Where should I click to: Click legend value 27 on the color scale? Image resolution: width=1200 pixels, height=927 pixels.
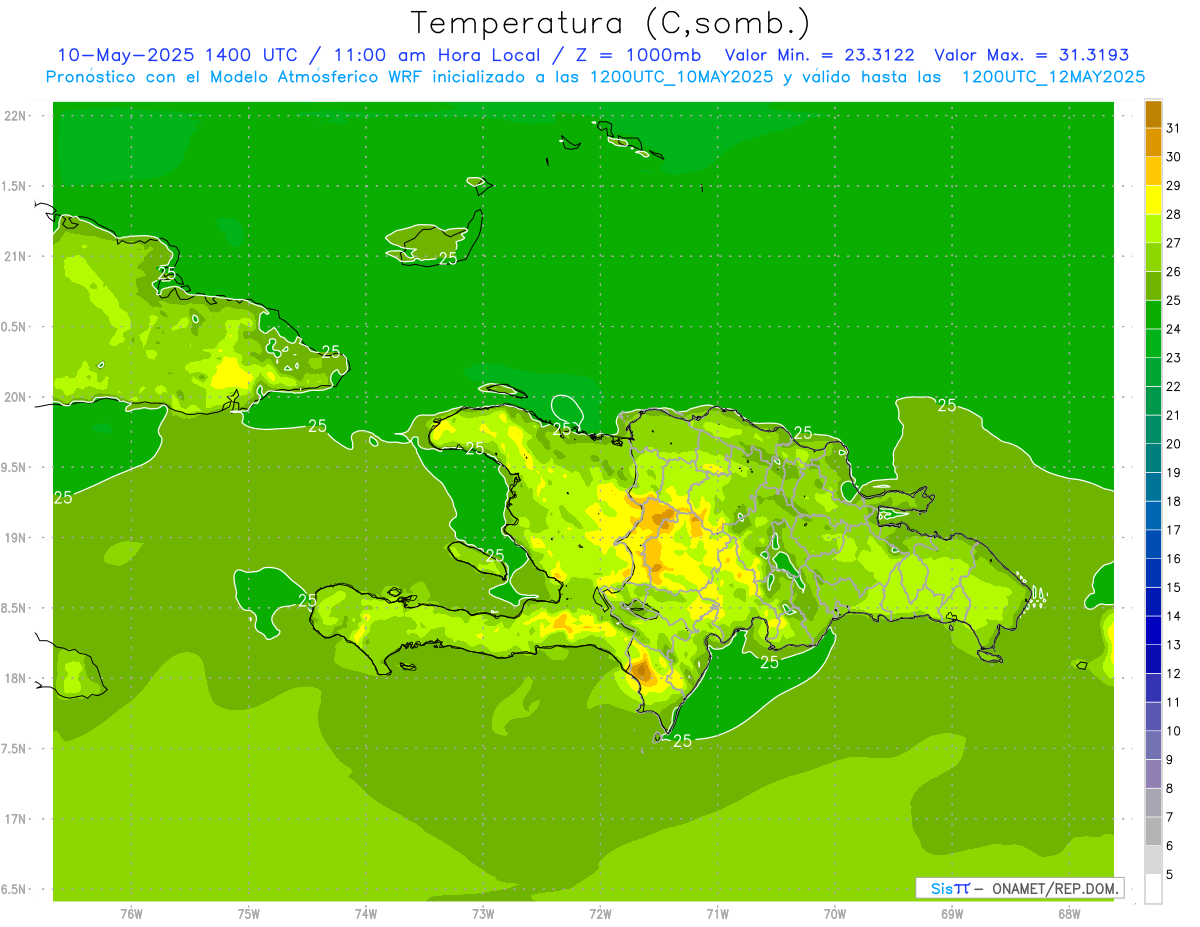click(x=1173, y=243)
